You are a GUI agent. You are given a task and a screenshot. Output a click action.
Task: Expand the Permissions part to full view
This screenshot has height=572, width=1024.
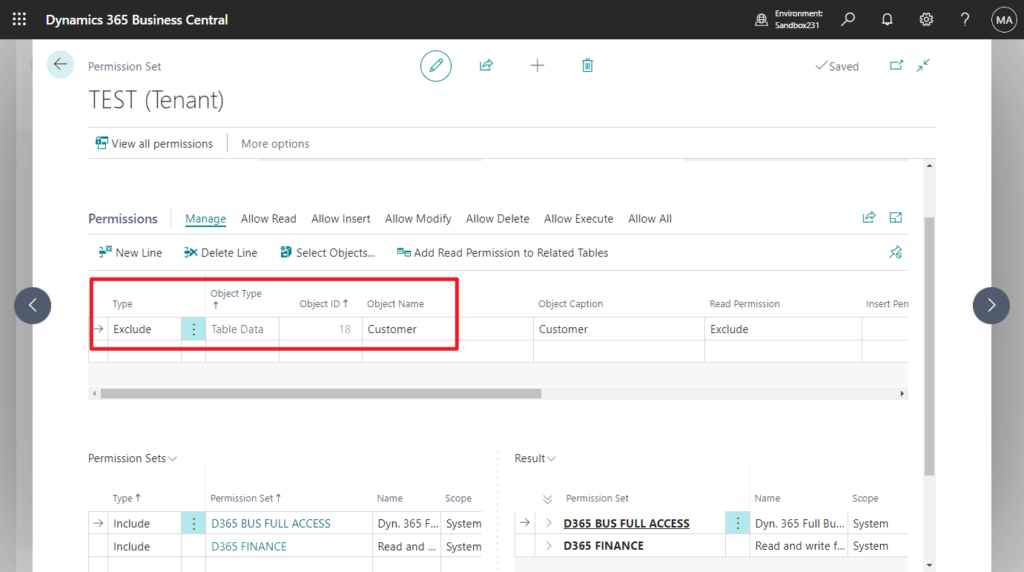(895, 217)
